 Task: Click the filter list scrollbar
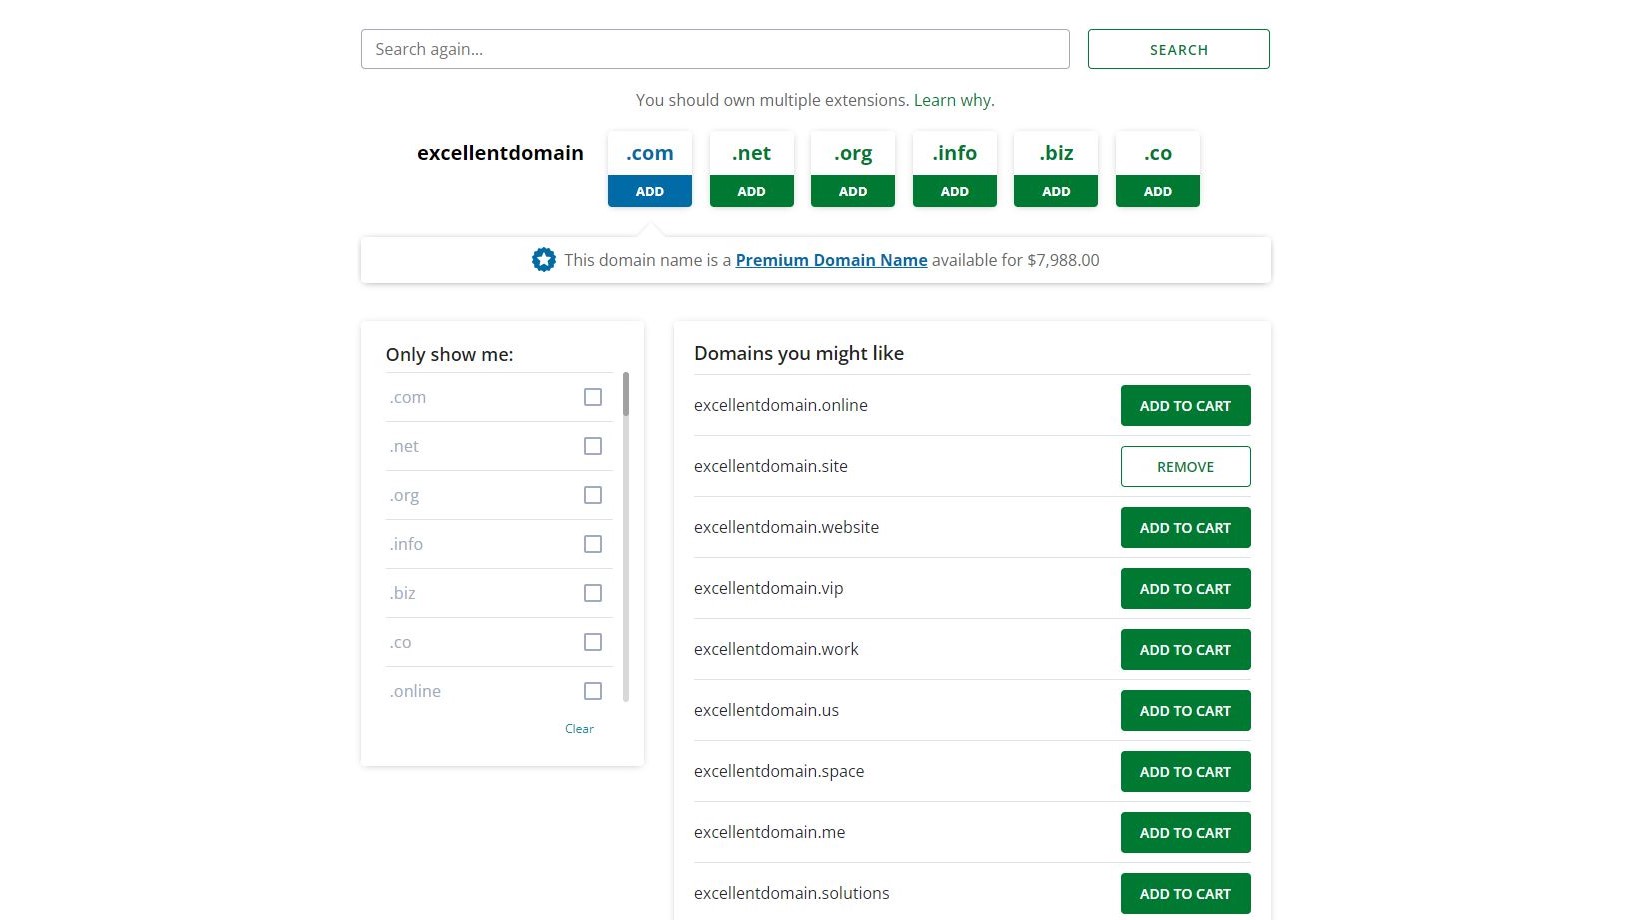click(x=626, y=537)
